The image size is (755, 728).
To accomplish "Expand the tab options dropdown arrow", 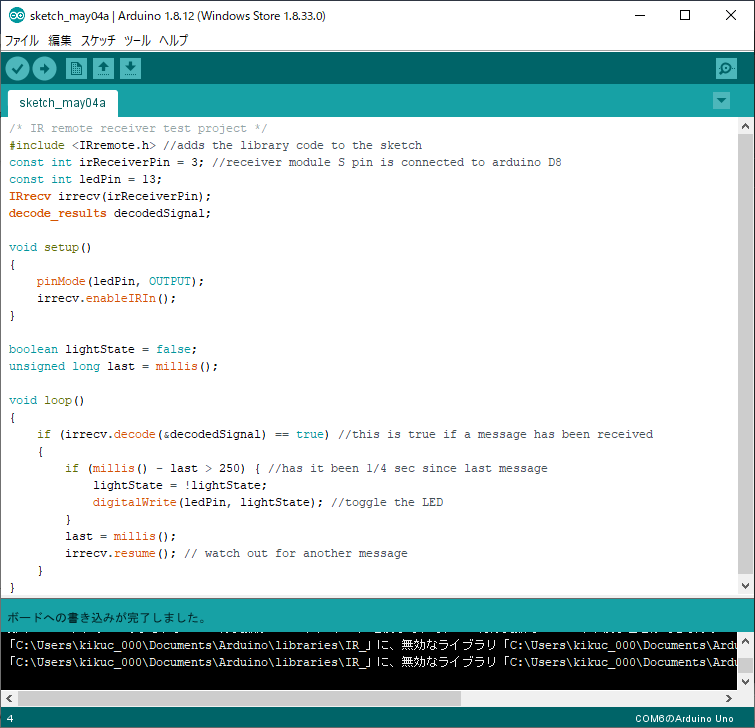I will (x=721, y=101).
